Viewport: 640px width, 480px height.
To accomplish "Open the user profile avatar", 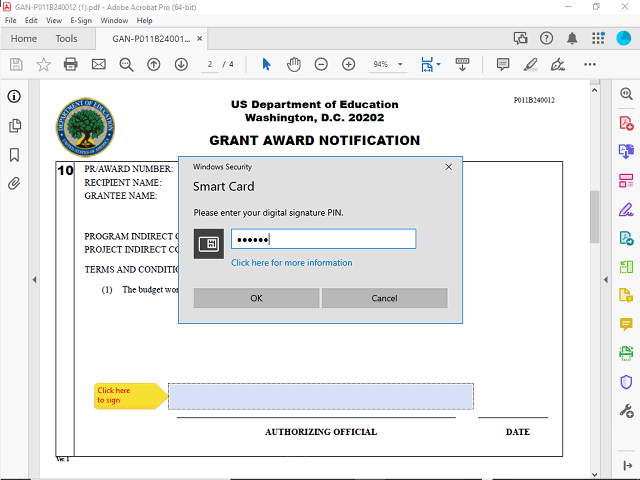I will click(624, 38).
